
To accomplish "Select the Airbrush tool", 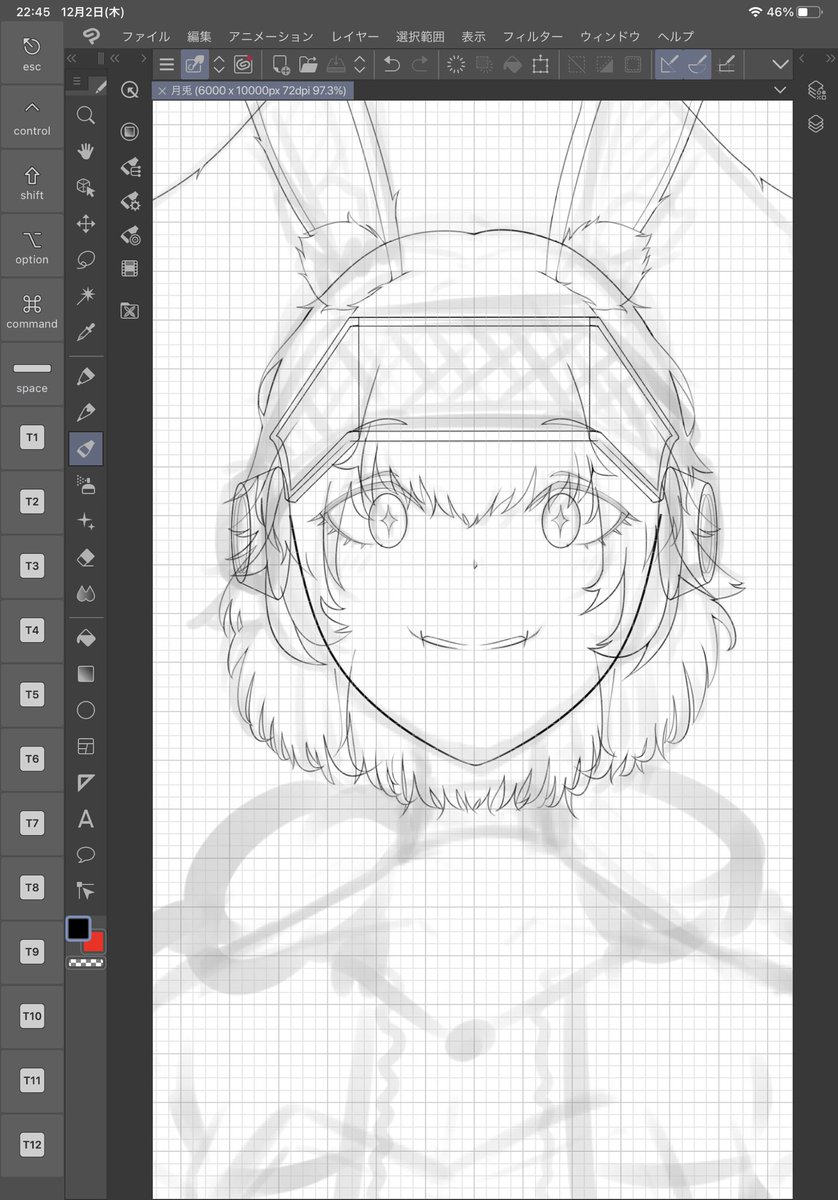I will pyautogui.click(x=86, y=485).
